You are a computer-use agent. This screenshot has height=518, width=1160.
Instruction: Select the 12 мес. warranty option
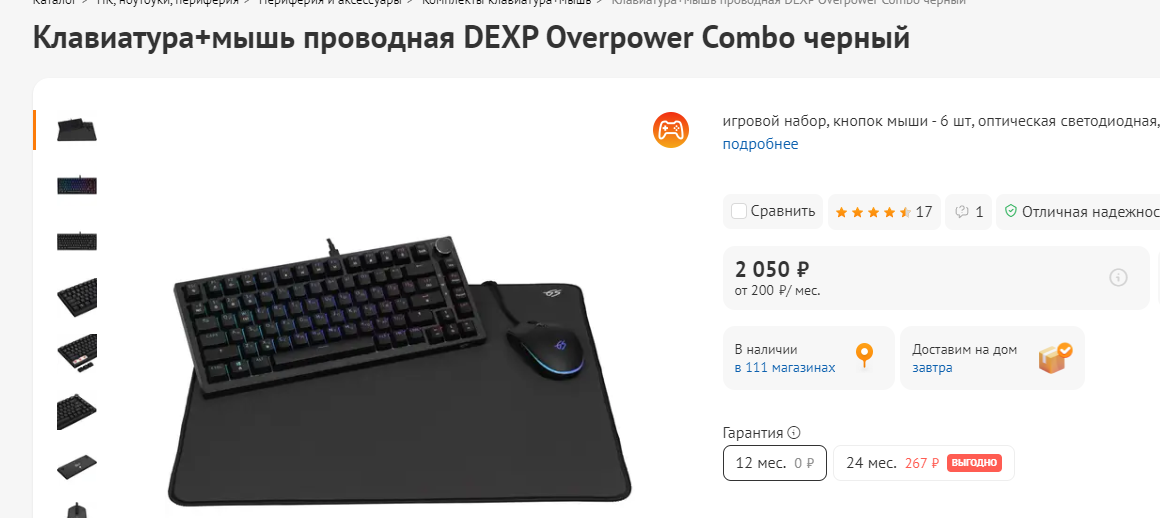pyautogui.click(x=775, y=463)
